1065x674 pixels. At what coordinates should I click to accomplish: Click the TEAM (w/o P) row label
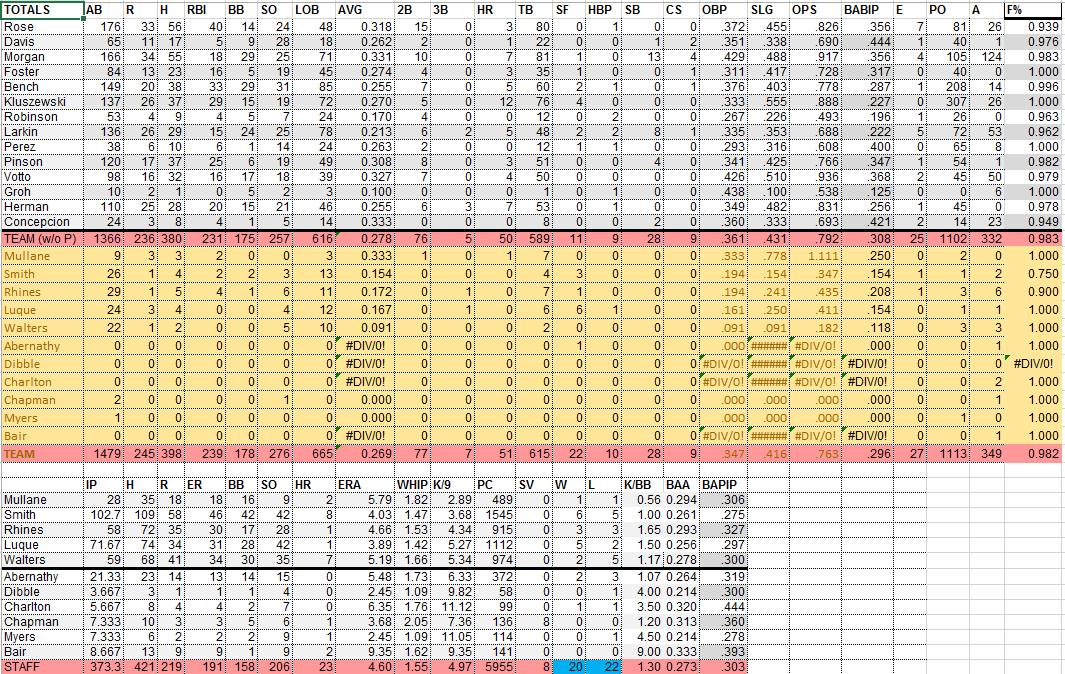(x=40, y=239)
